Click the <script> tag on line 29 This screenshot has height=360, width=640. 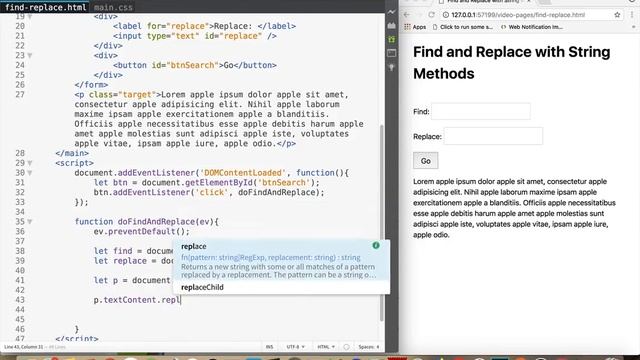click(74, 163)
